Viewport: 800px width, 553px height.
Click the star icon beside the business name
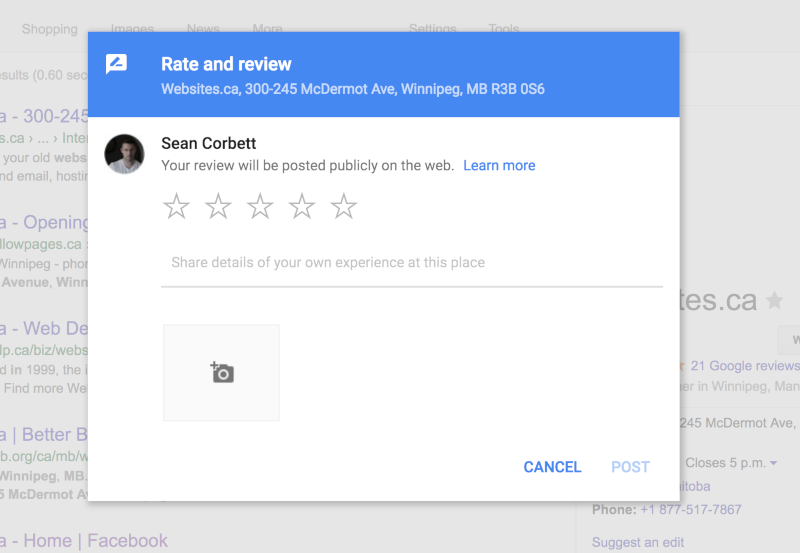(x=774, y=300)
